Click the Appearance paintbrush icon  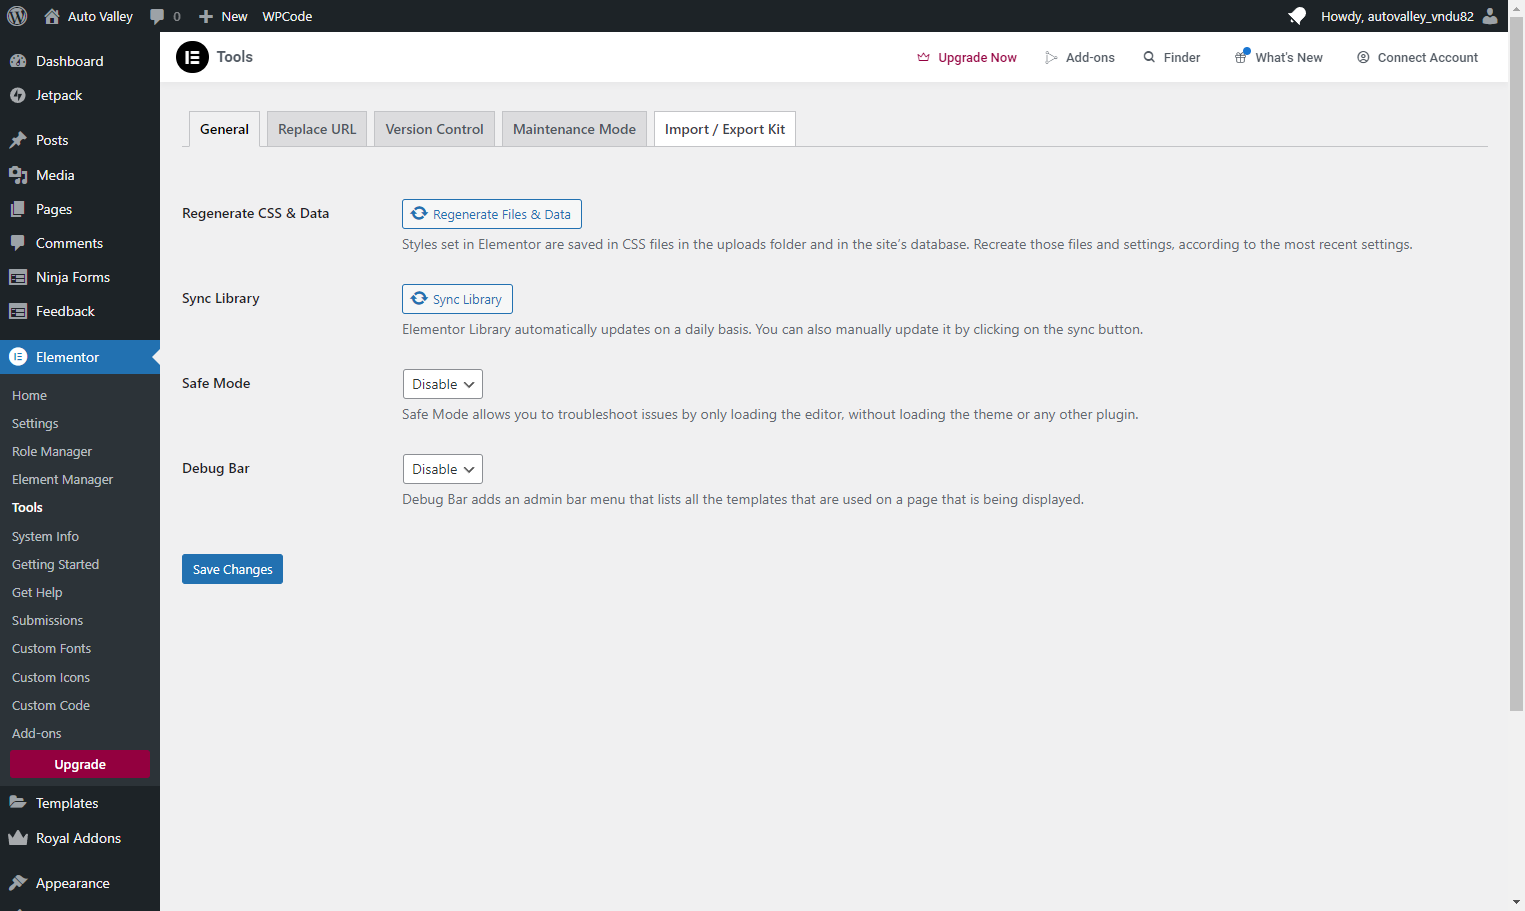(18, 883)
